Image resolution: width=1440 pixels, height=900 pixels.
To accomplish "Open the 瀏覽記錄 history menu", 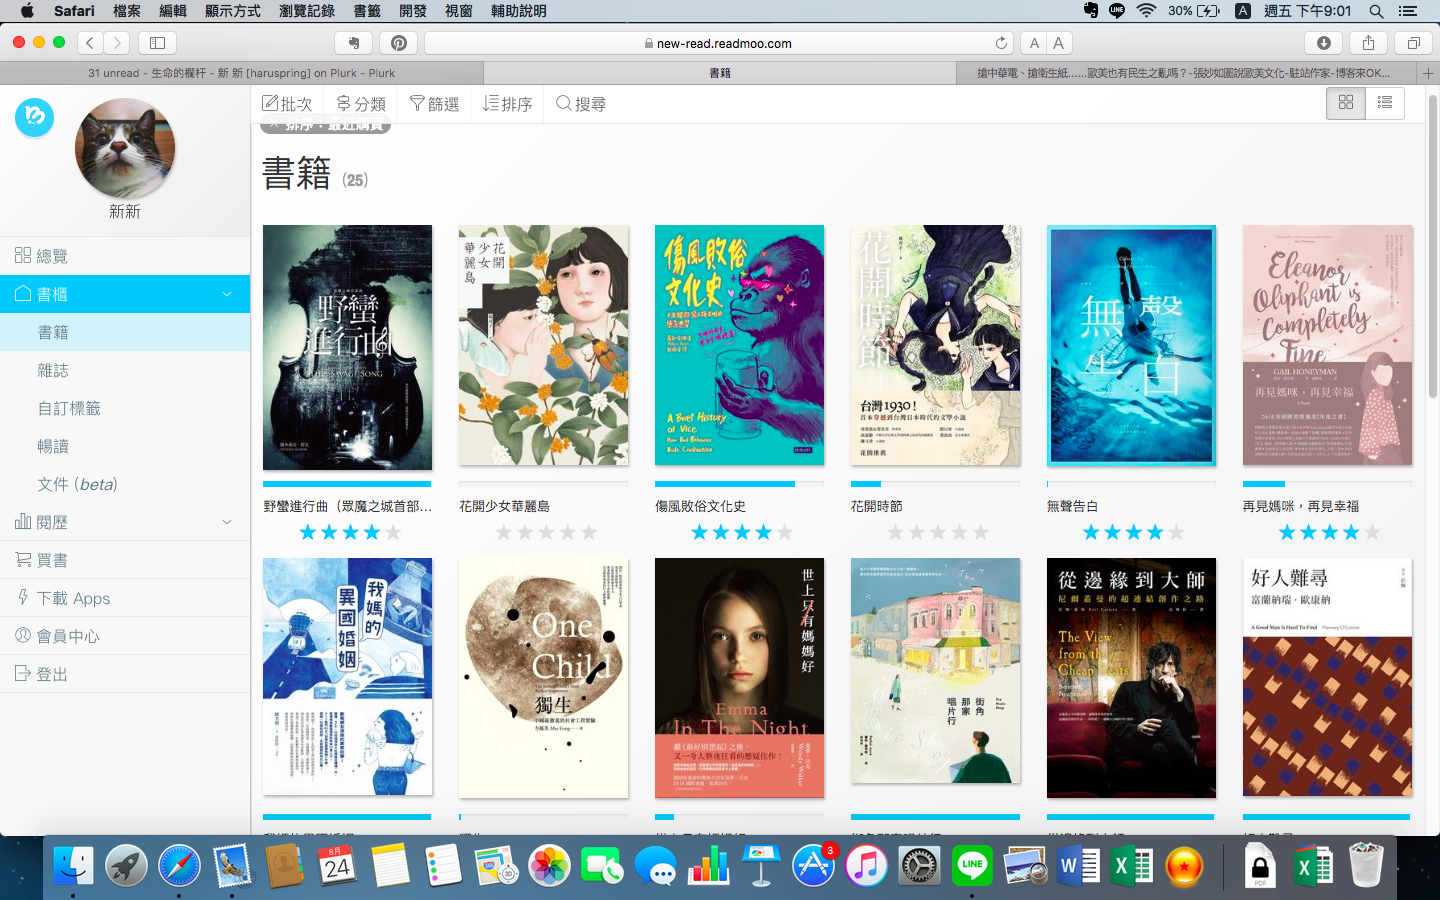I will coord(307,11).
